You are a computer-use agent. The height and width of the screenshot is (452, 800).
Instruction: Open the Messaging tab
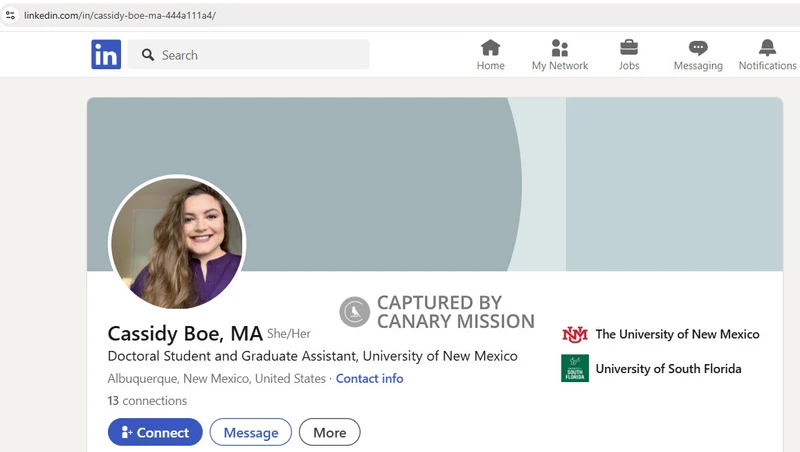[x=698, y=55]
